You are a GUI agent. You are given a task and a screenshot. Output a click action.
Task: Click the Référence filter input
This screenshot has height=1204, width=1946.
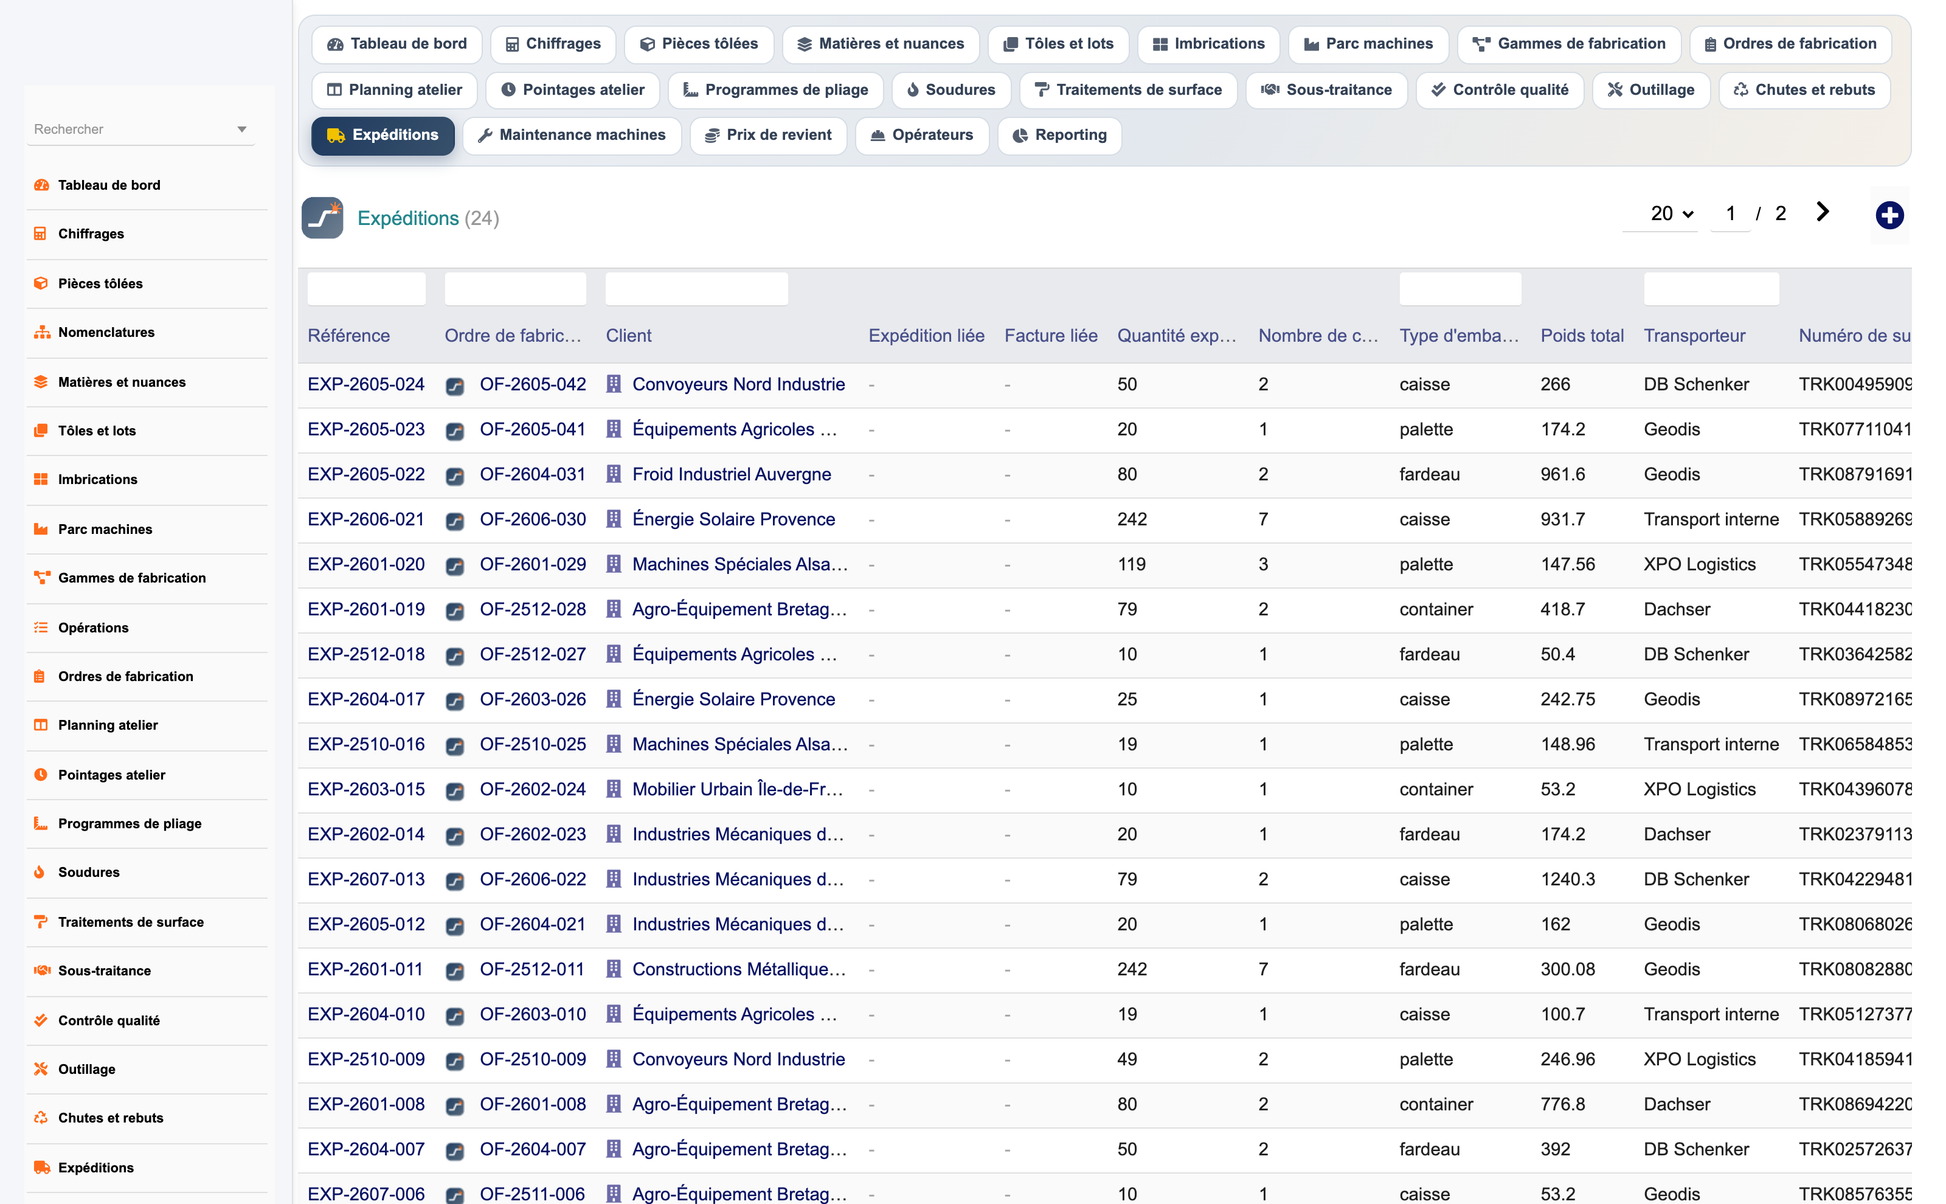[x=366, y=289]
